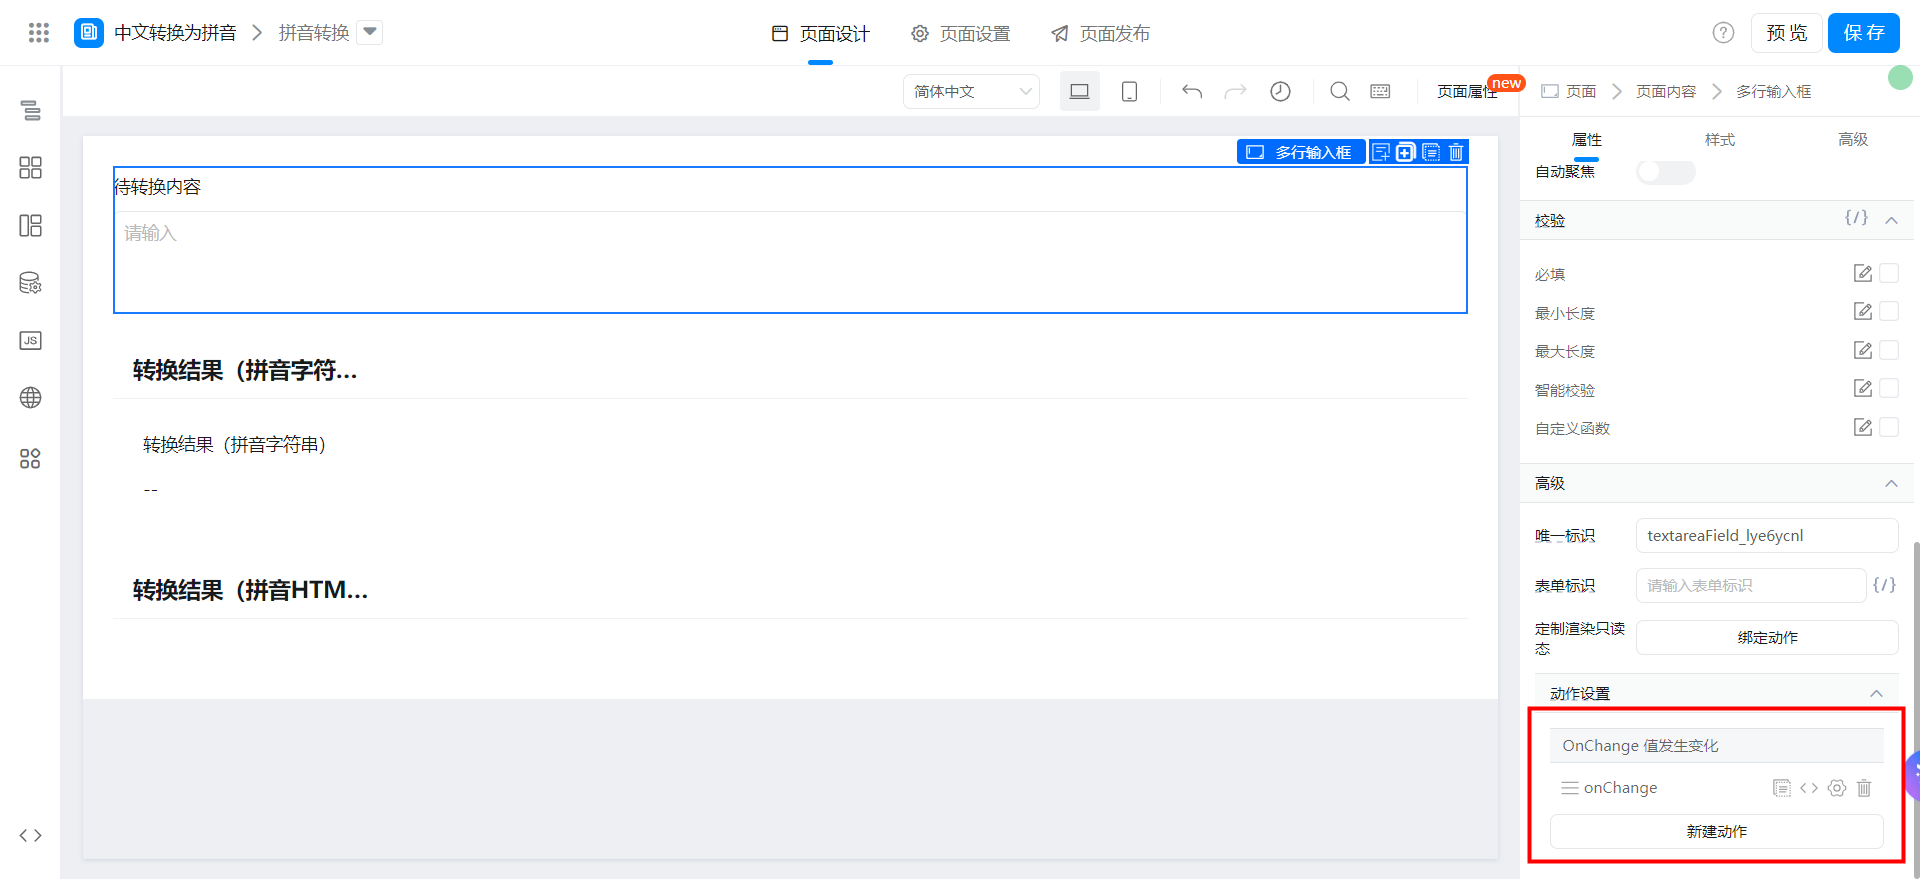This screenshot has width=1920, height=879.
Task: Collapse the 校验 section
Action: tap(1891, 220)
